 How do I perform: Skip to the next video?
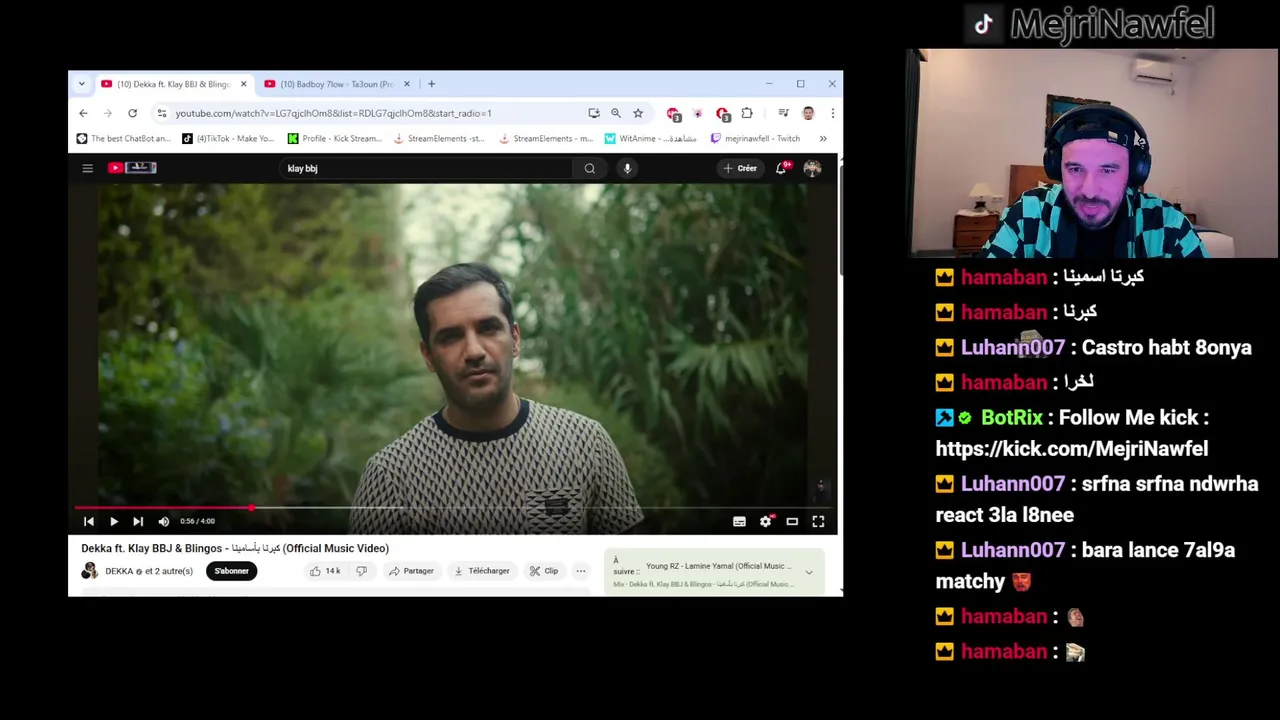(138, 521)
